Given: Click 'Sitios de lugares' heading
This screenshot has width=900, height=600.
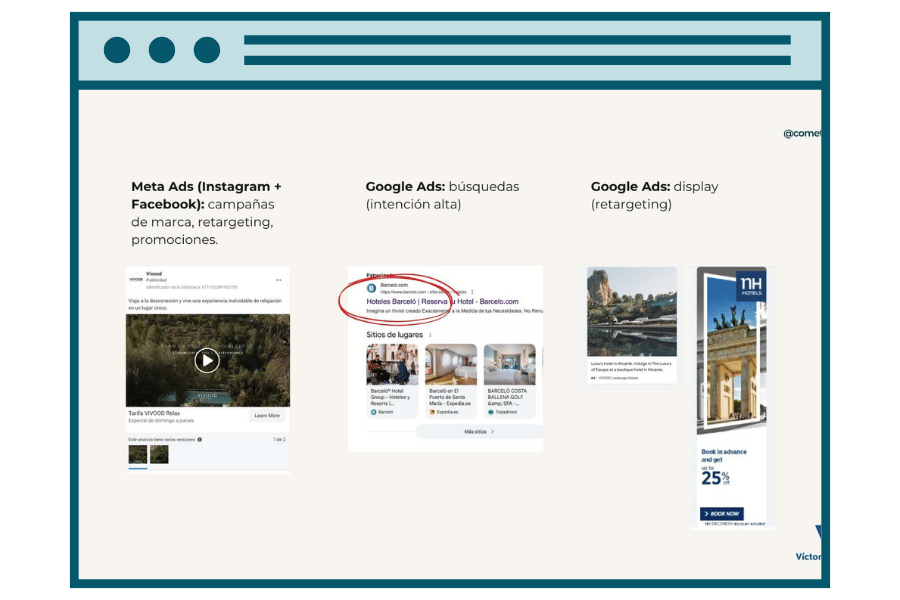Looking at the screenshot, I should click(x=394, y=335).
